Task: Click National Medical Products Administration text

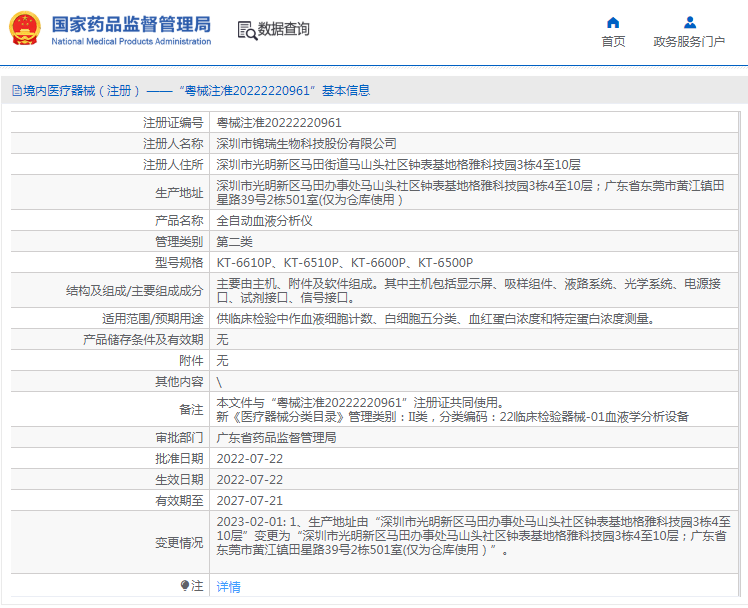Action: click(x=131, y=41)
